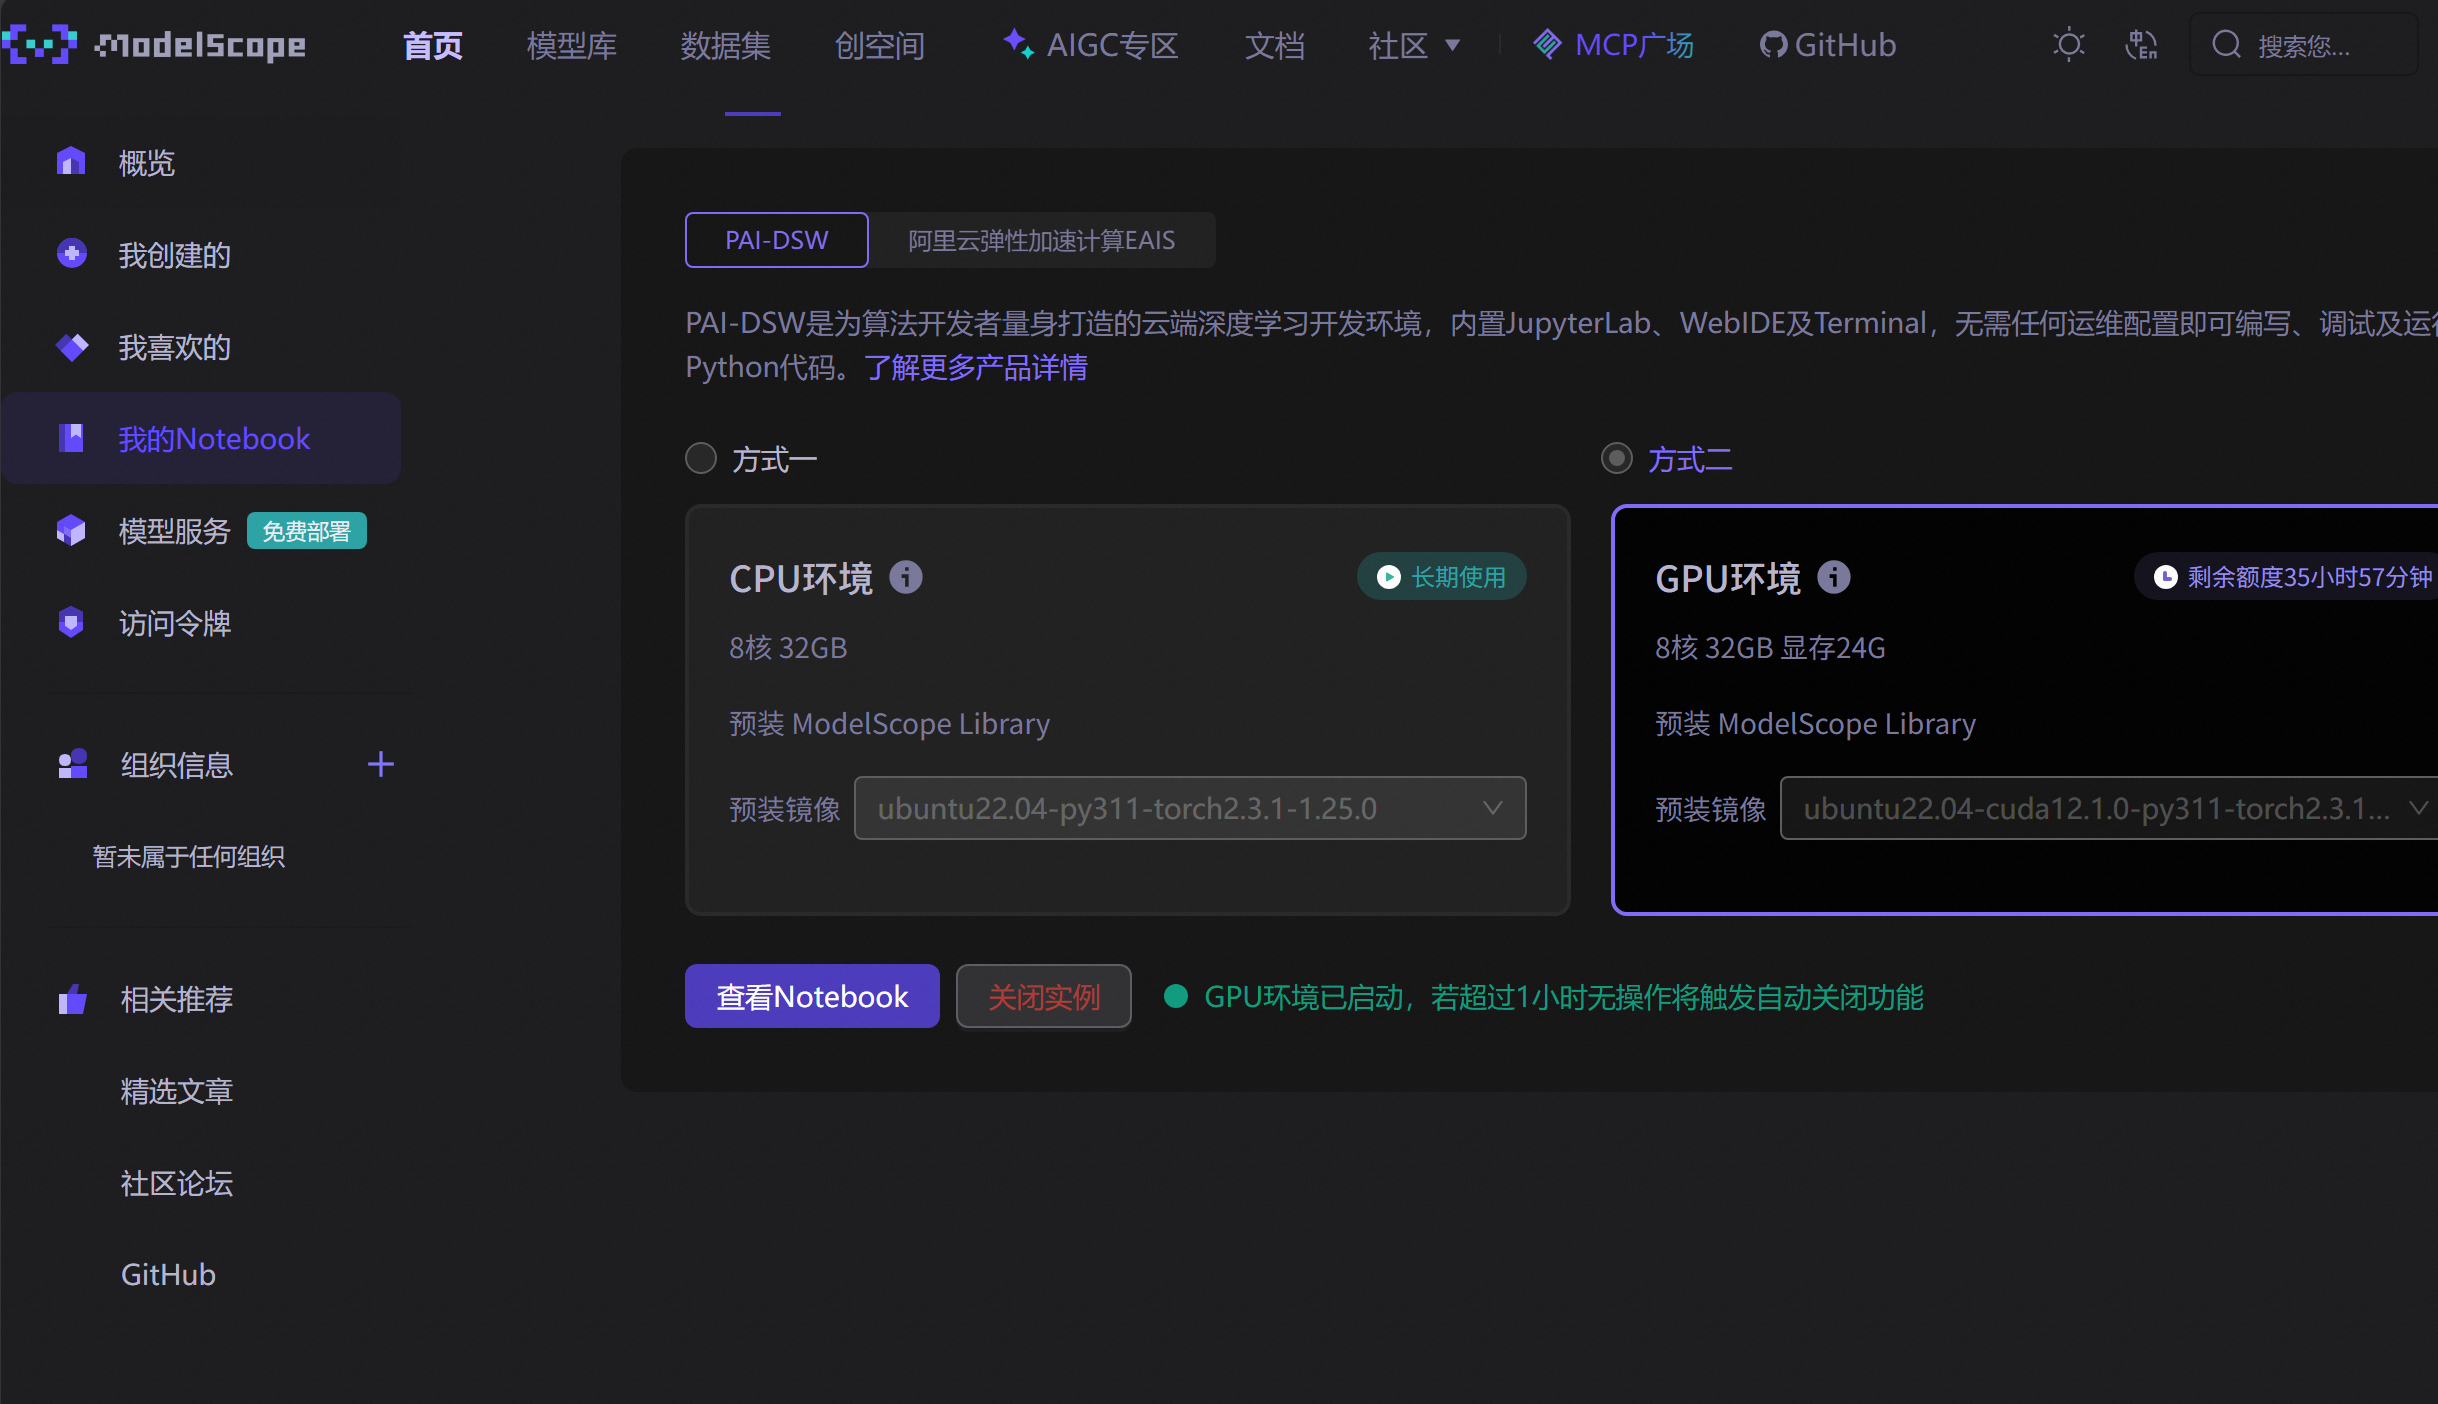
Task: Click the 关闭实例 button
Action: (x=1044, y=996)
